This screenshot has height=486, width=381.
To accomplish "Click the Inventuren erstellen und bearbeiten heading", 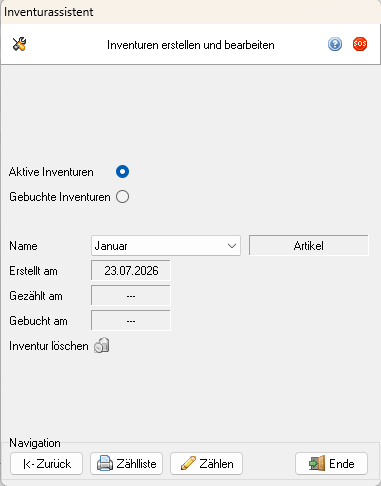I will (191, 45).
